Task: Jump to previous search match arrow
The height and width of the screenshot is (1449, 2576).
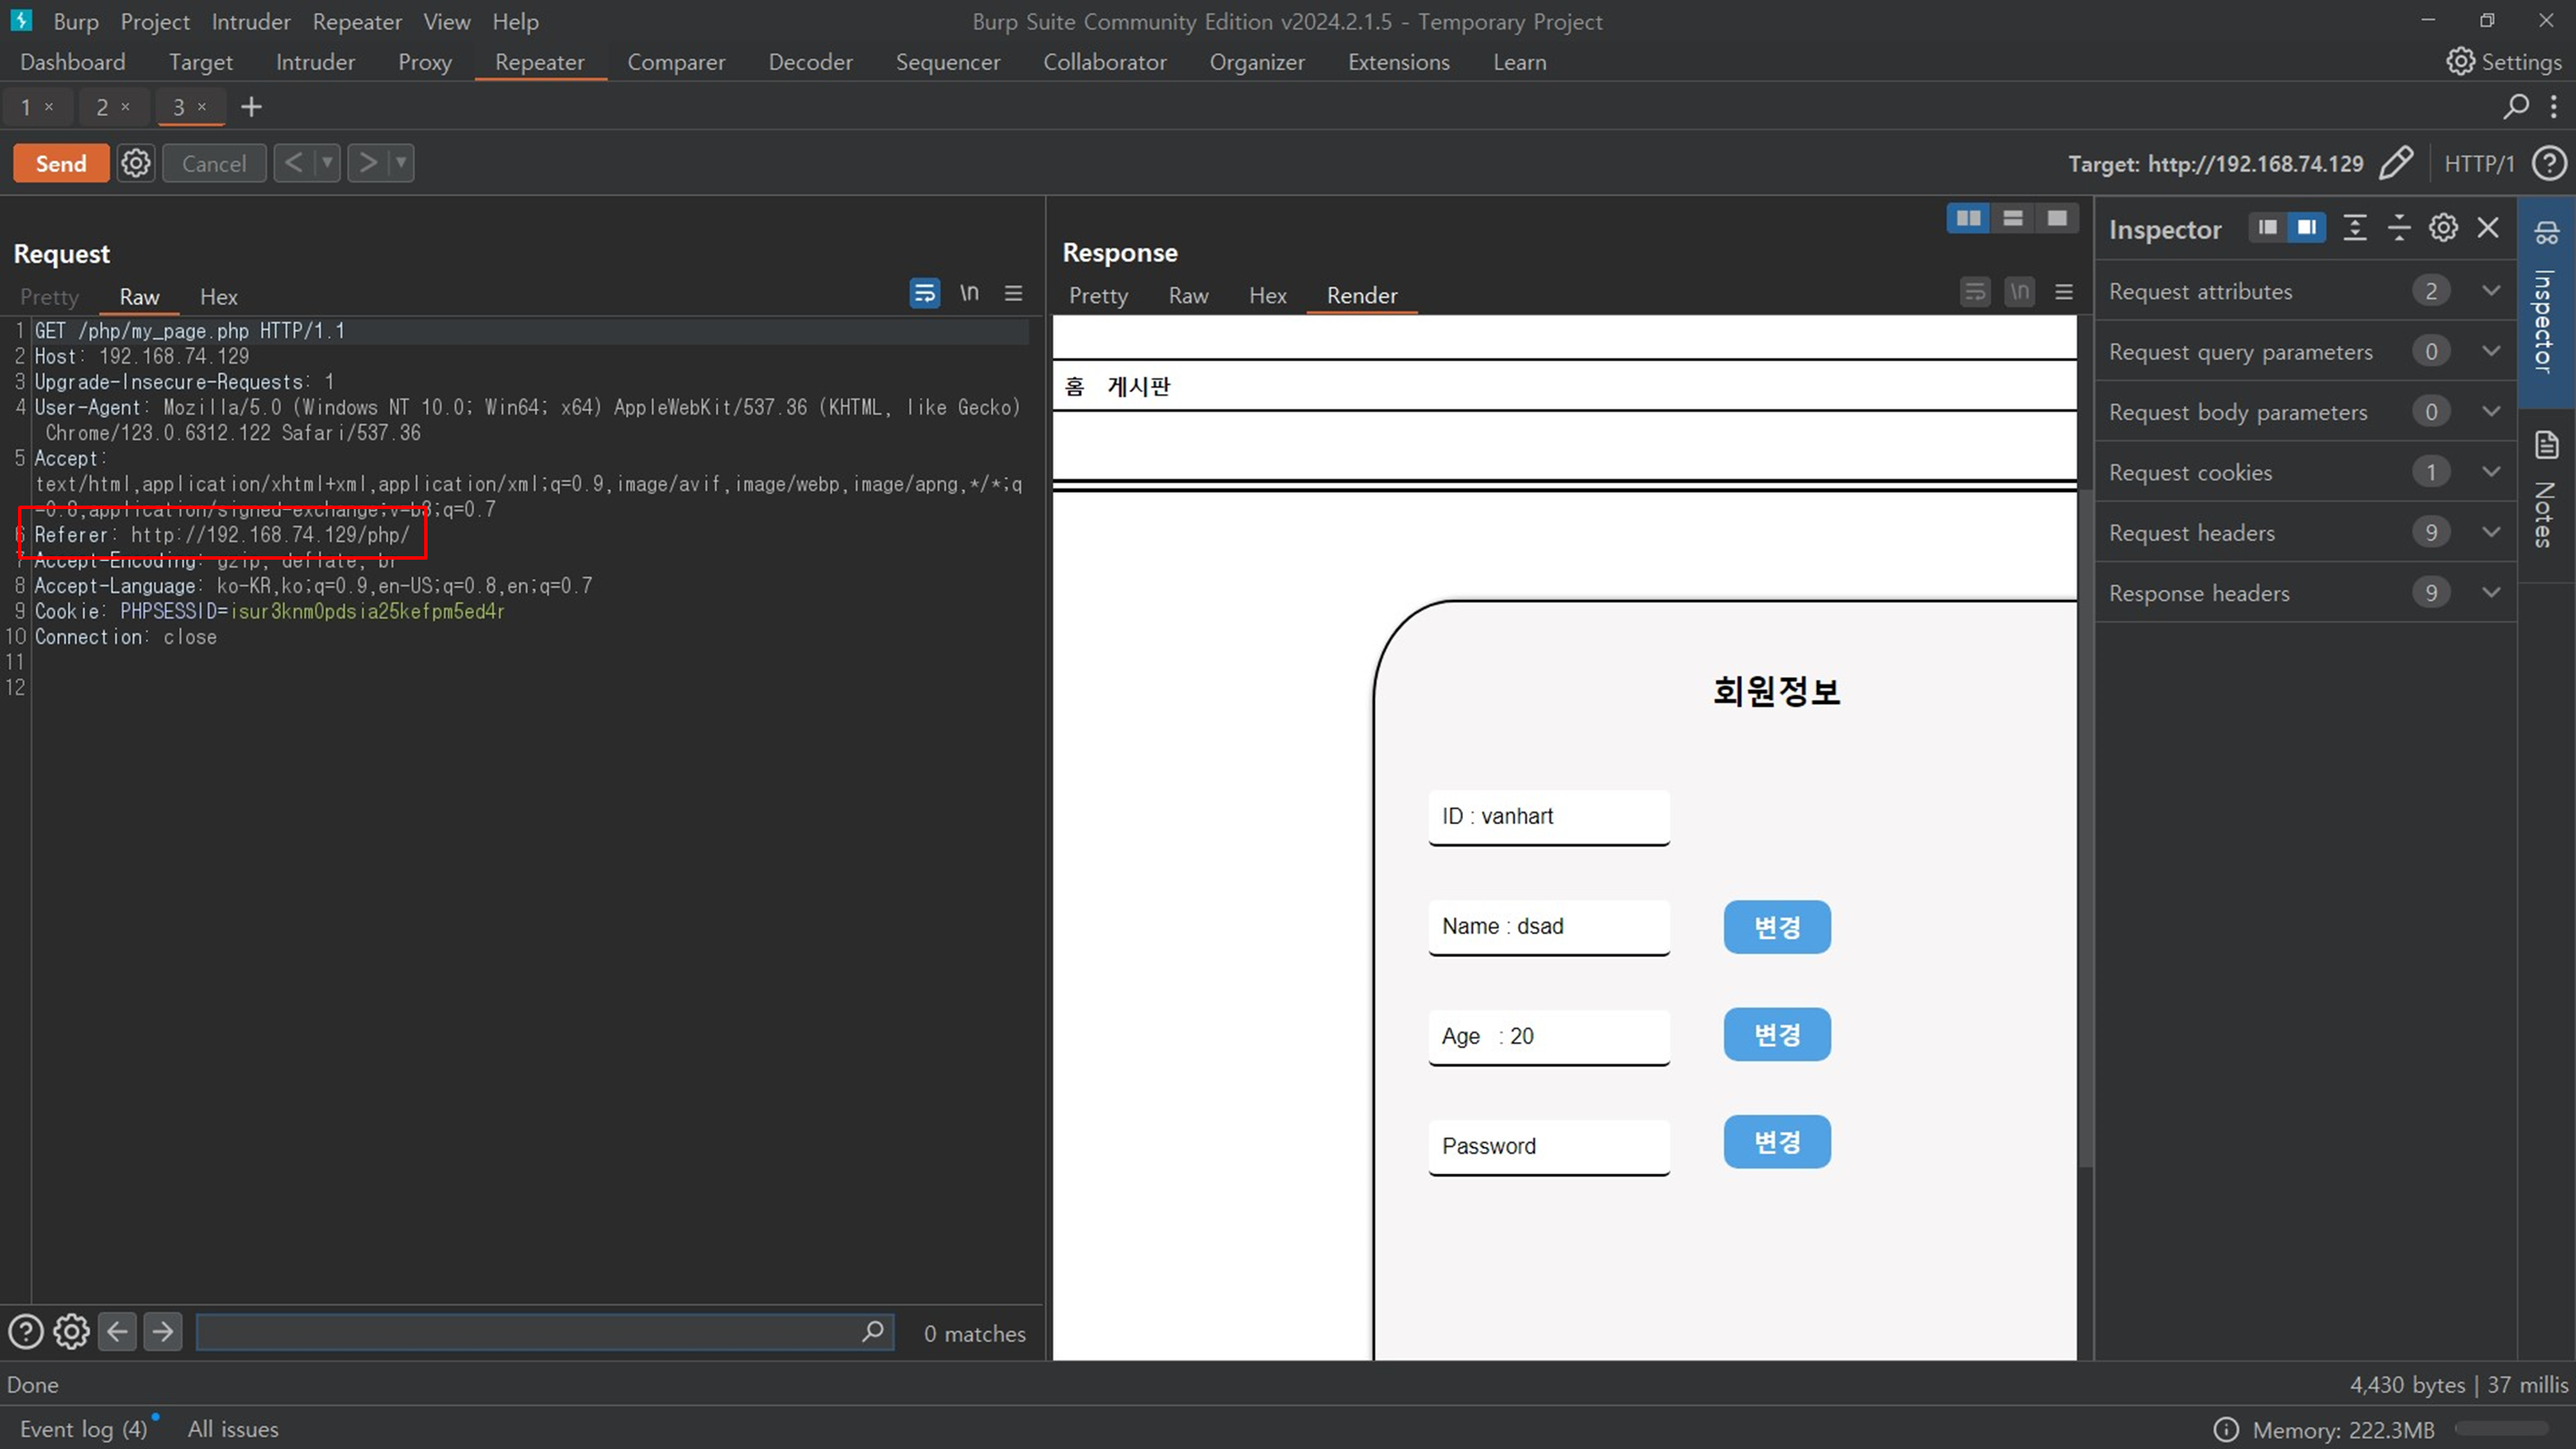Action: (x=117, y=1331)
